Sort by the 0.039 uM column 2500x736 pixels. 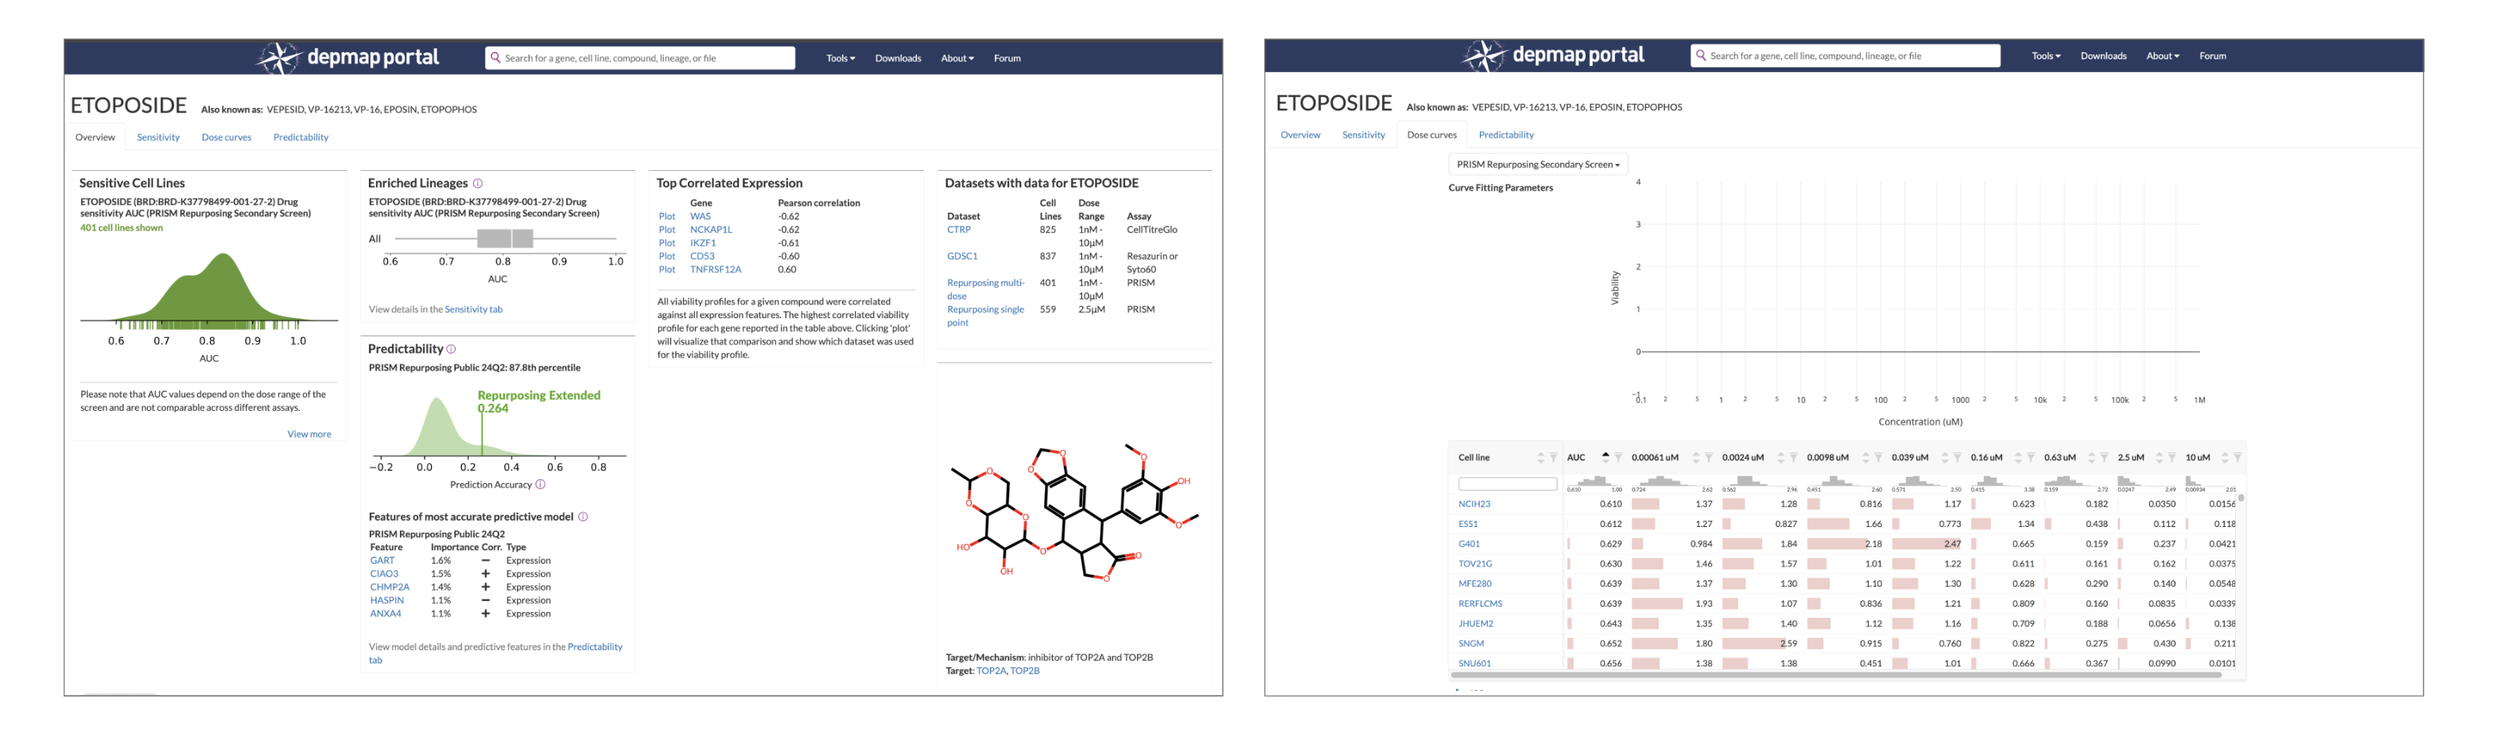(x=1945, y=458)
